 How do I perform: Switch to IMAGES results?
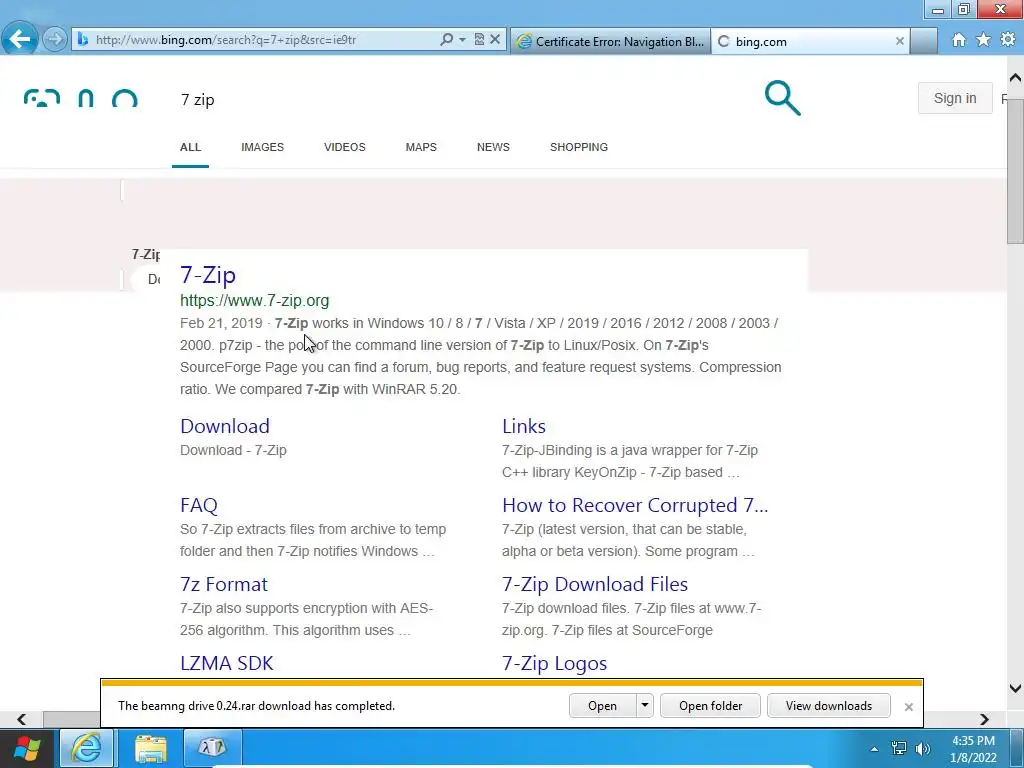[262, 147]
